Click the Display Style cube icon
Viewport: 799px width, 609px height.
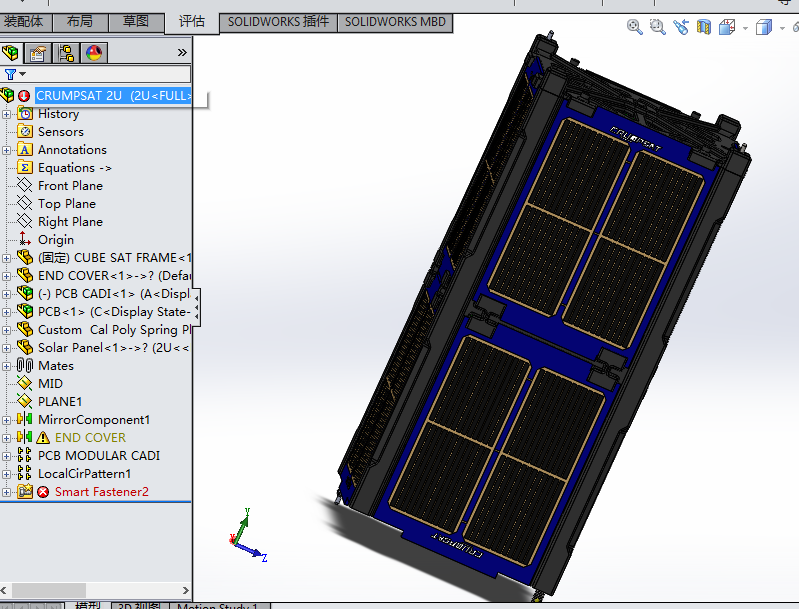click(x=764, y=27)
